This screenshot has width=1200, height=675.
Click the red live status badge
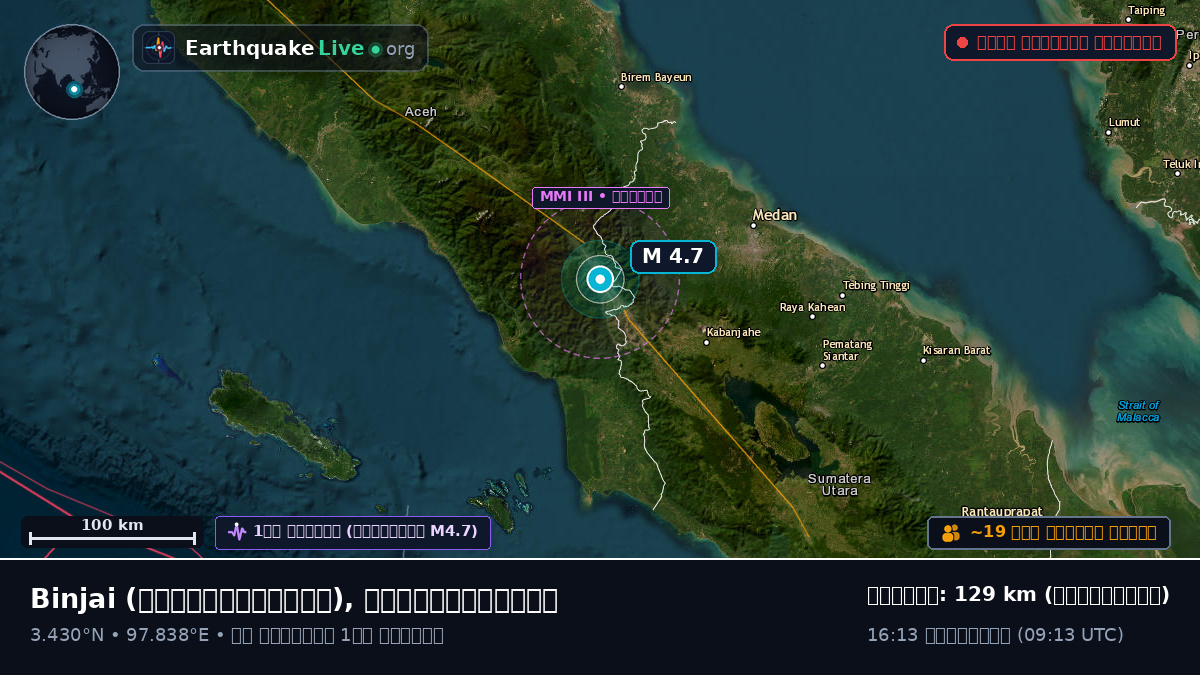click(1060, 42)
